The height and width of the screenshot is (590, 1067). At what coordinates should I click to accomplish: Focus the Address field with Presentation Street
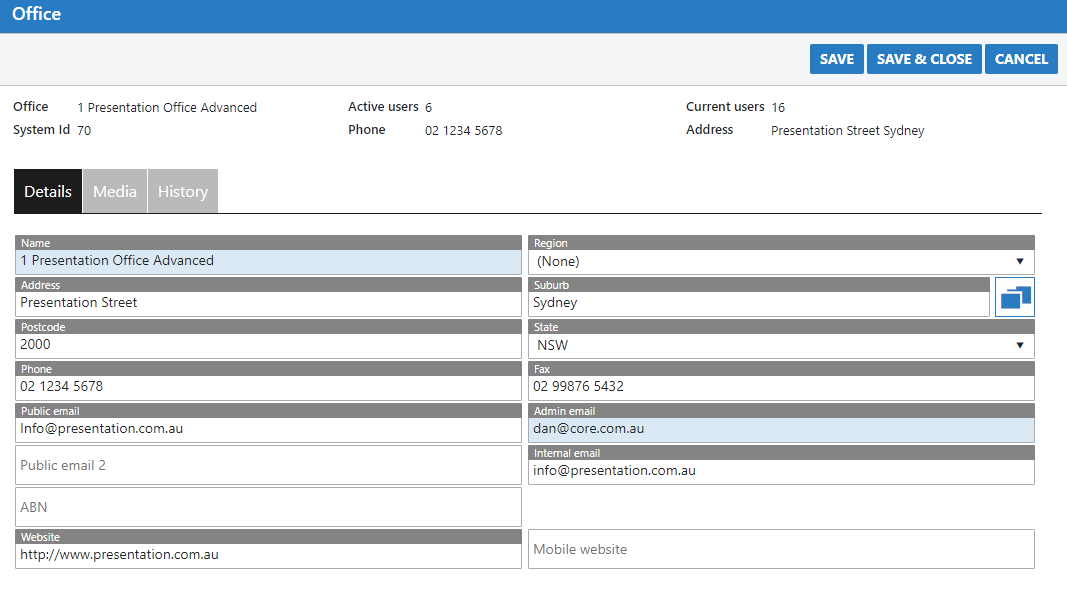[268, 303]
